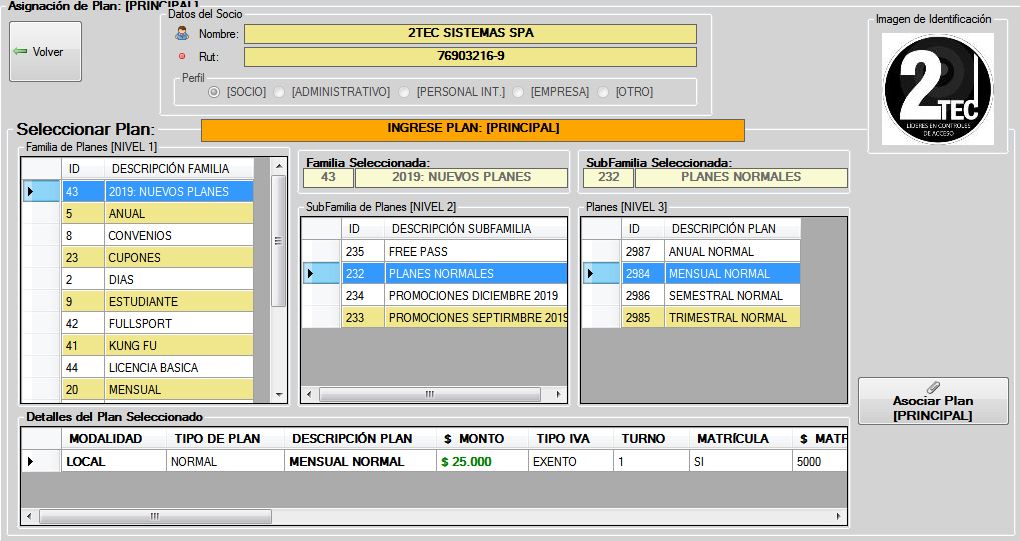Click the MATRÍCULA column header
The image size is (1020, 541).
(x=740, y=439)
